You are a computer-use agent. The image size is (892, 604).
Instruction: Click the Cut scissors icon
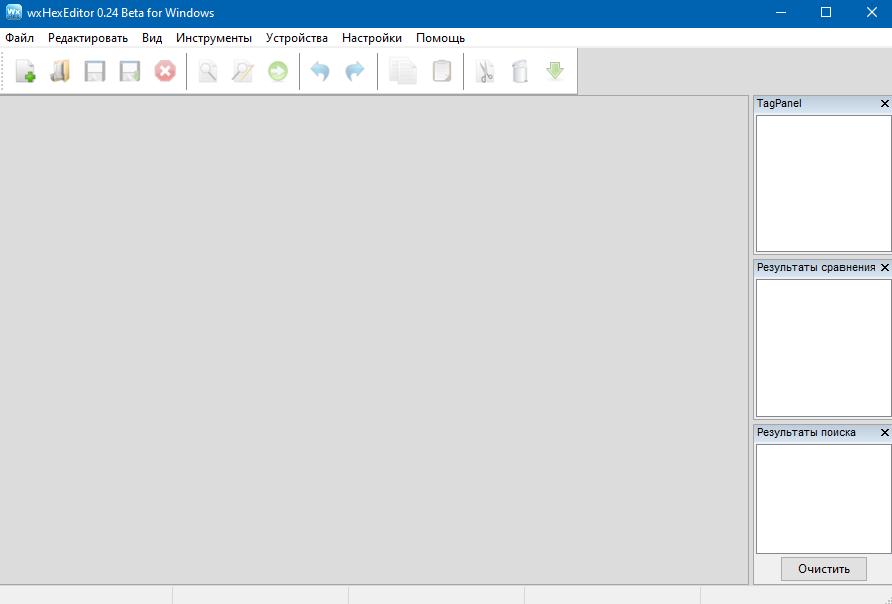(485, 72)
